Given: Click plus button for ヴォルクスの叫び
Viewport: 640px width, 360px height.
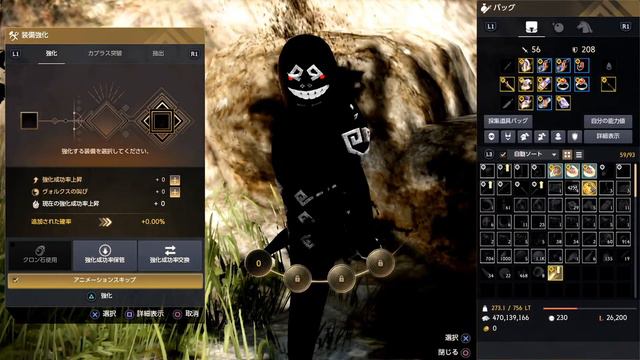Looking at the screenshot, I should click(175, 192).
